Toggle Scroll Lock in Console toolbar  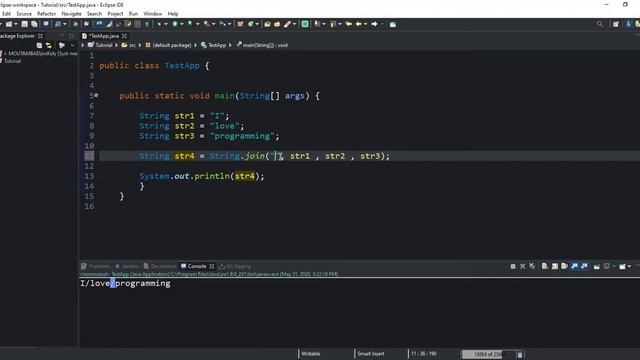[x=555, y=266]
